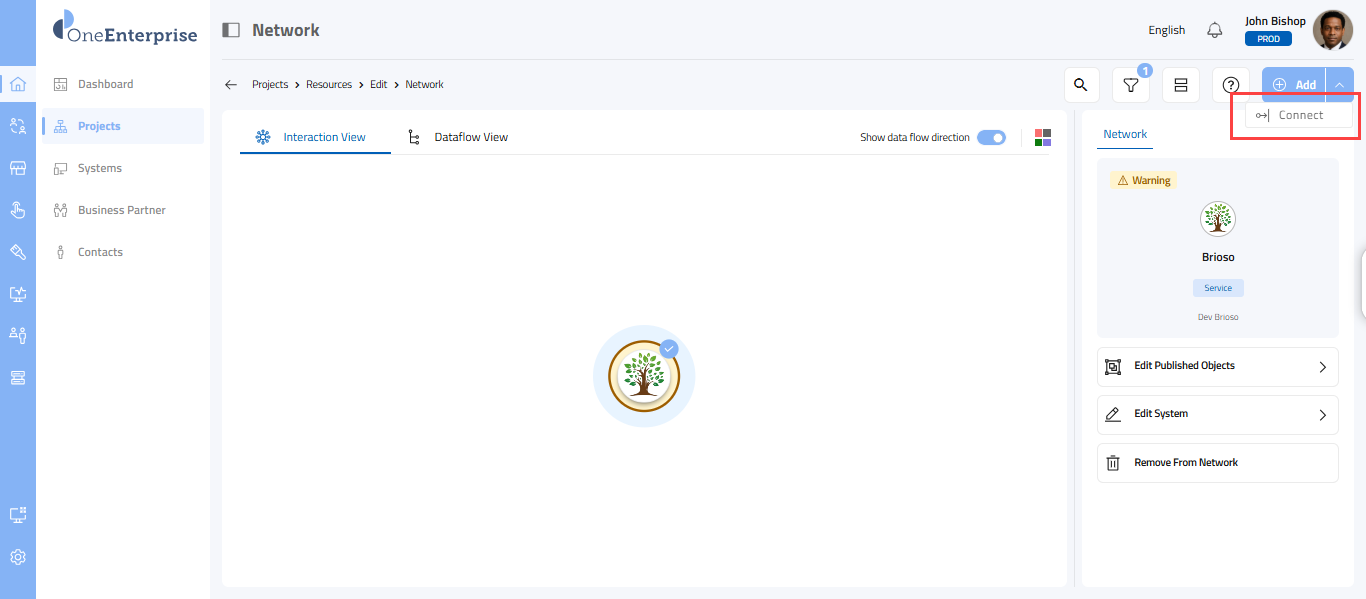Click the search magnifier icon
The image size is (1366, 599).
(1080, 85)
